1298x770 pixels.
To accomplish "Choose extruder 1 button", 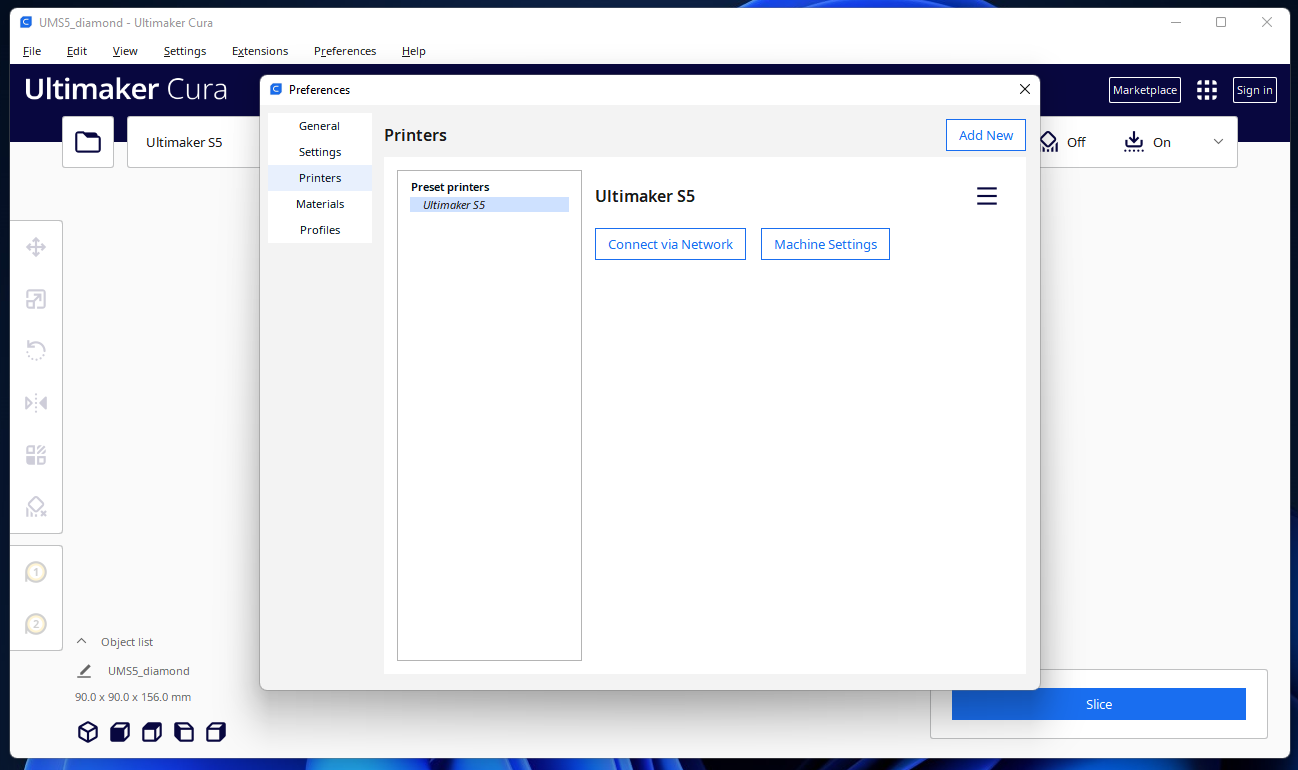I will (x=36, y=573).
